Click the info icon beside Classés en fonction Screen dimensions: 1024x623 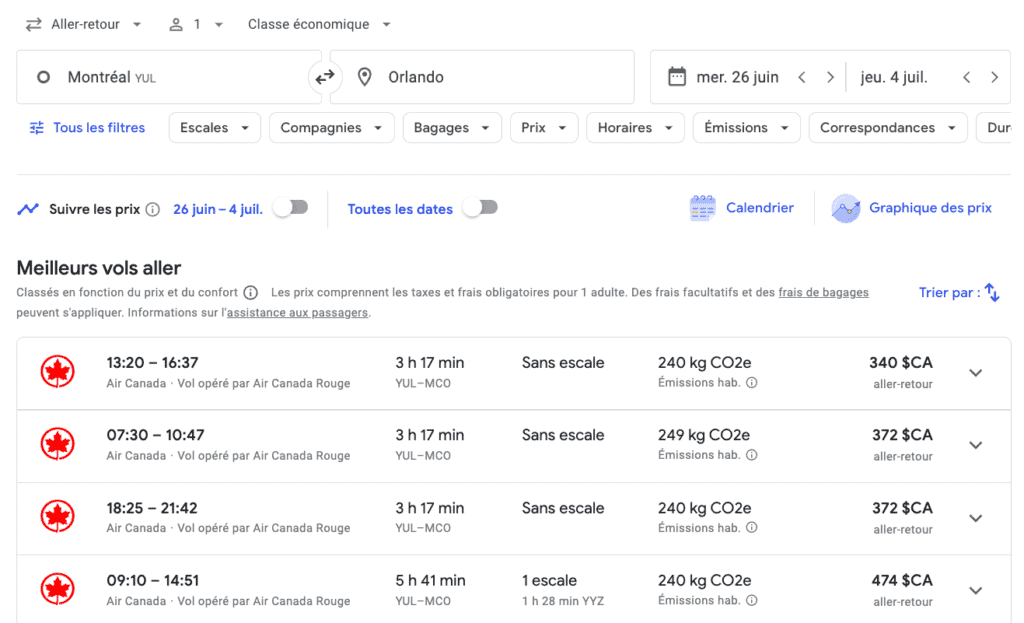pos(250,292)
